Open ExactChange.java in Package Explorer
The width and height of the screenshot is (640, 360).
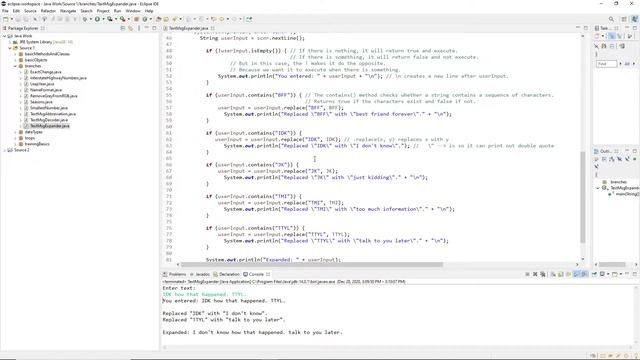pyautogui.click(x=45, y=72)
